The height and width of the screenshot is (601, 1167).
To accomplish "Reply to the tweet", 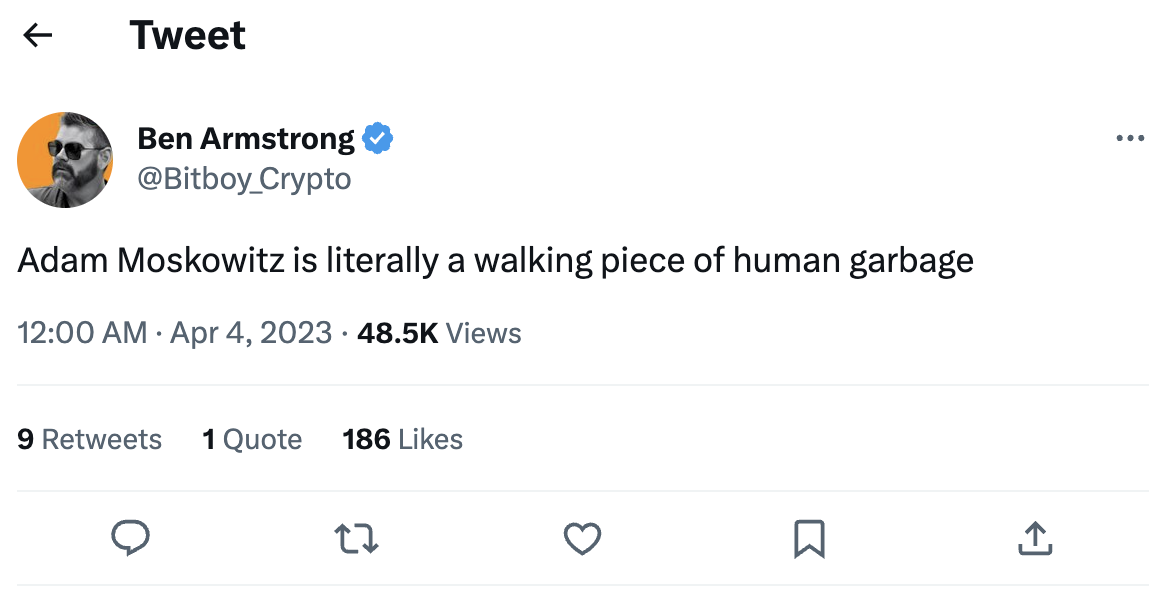I will (x=130, y=539).
